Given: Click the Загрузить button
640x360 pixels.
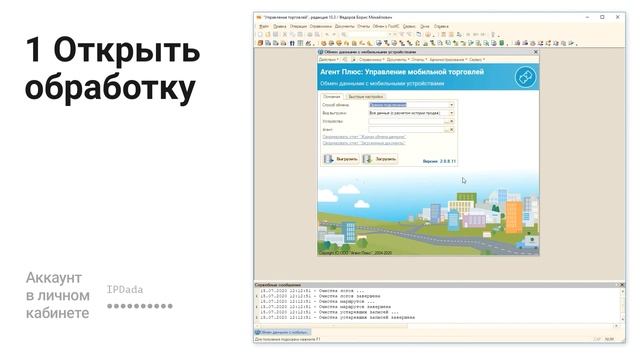Looking at the screenshot, I should [x=380, y=159].
